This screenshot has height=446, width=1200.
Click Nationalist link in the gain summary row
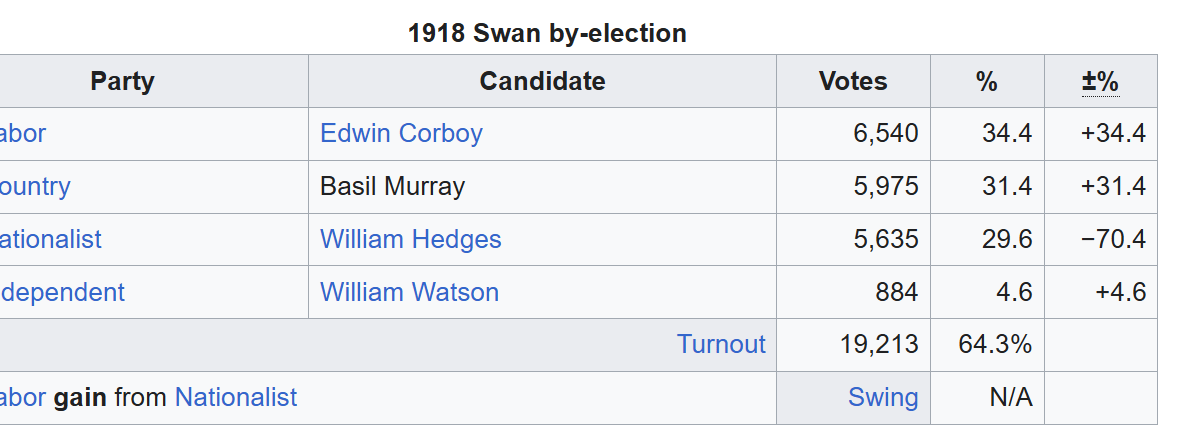236,398
